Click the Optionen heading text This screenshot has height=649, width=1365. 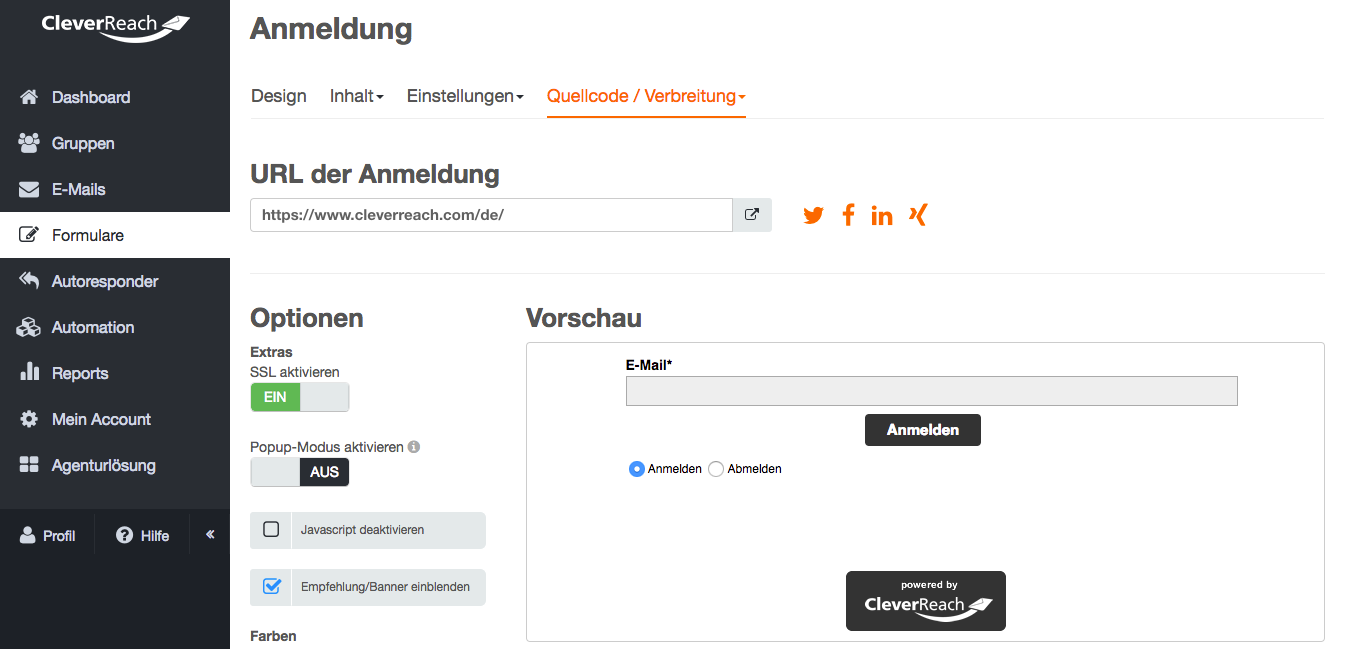pos(307,318)
